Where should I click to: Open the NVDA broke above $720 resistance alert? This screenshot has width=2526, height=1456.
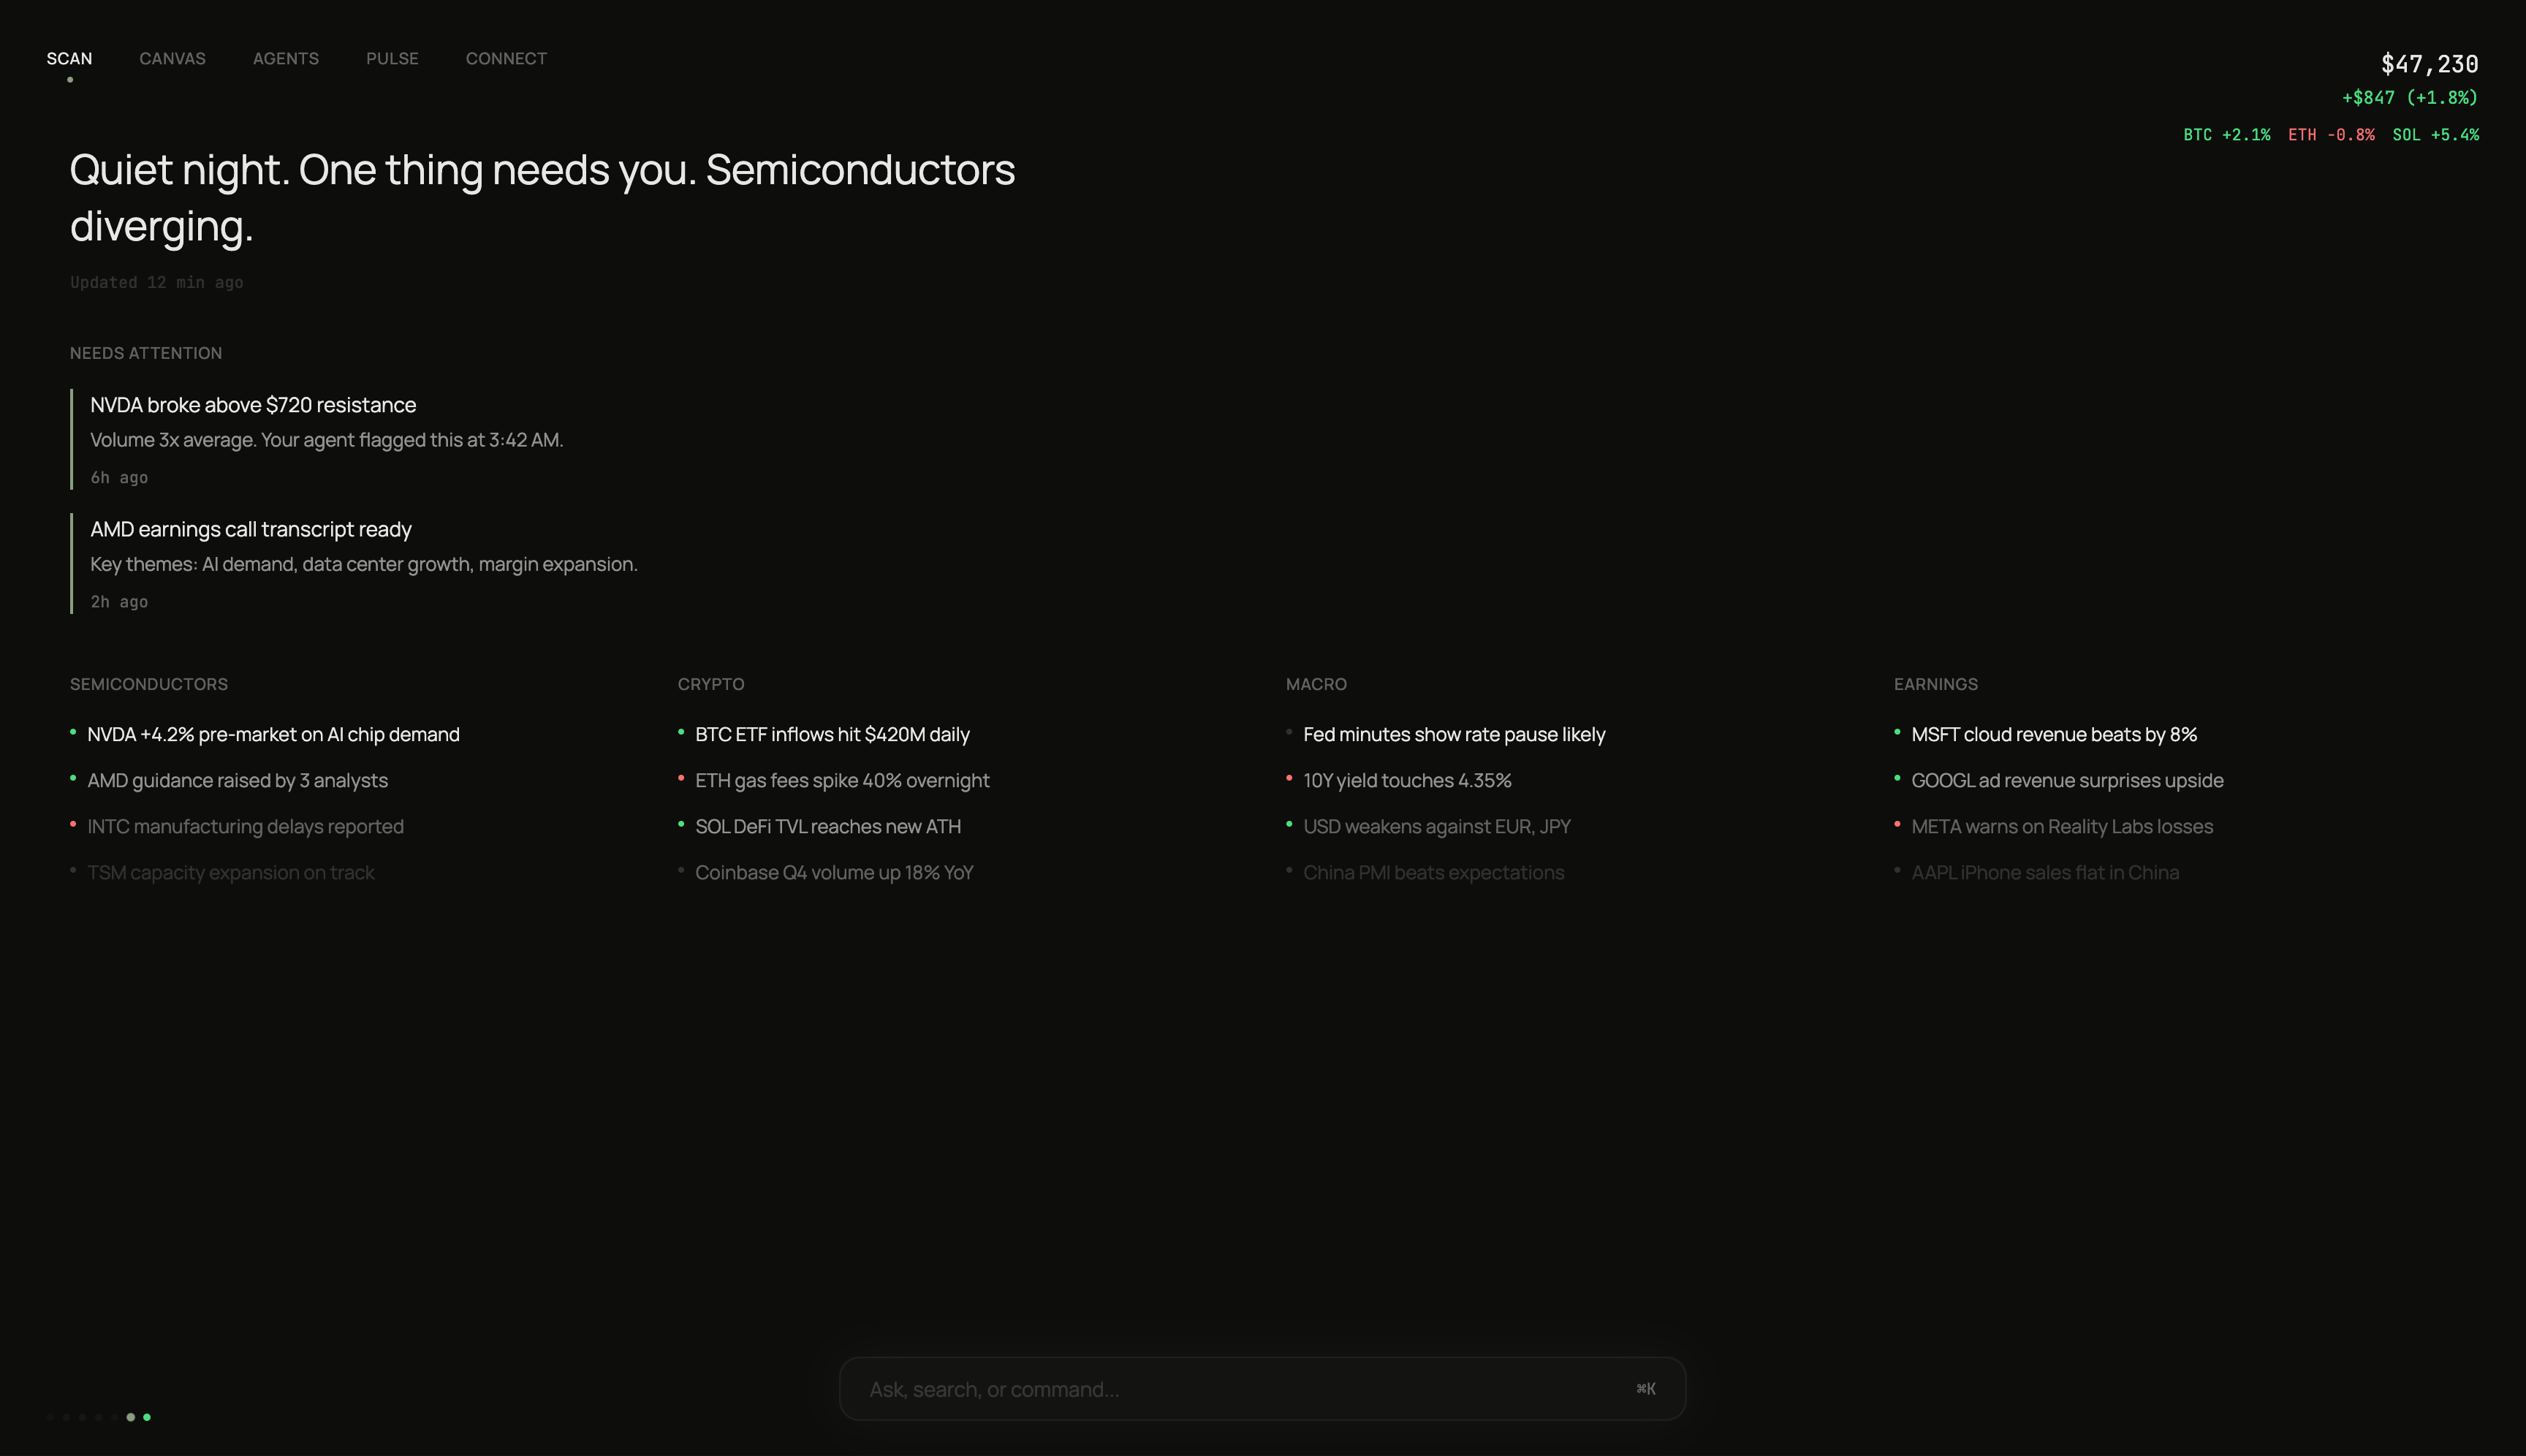coord(253,405)
